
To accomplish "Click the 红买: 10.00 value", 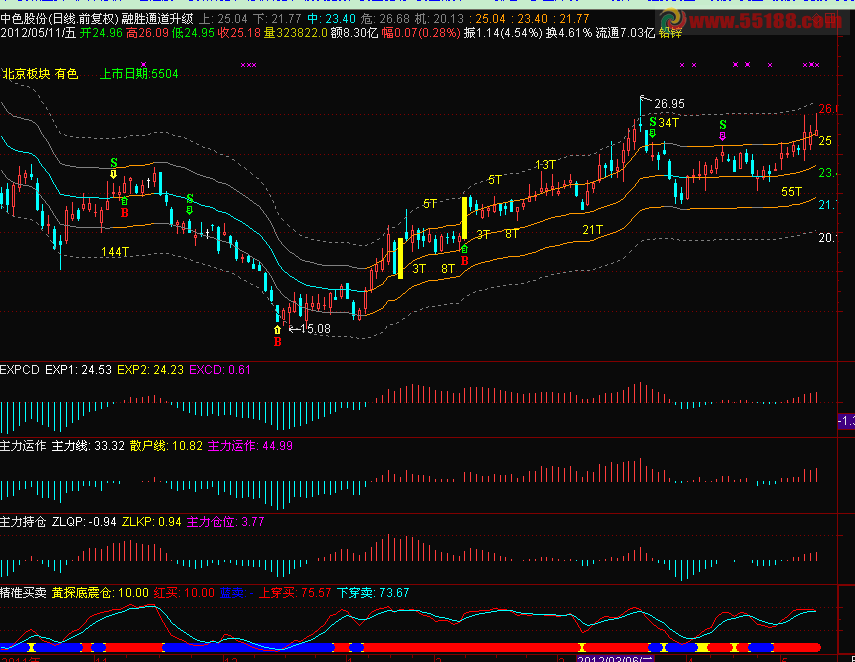I will (x=184, y=593).
